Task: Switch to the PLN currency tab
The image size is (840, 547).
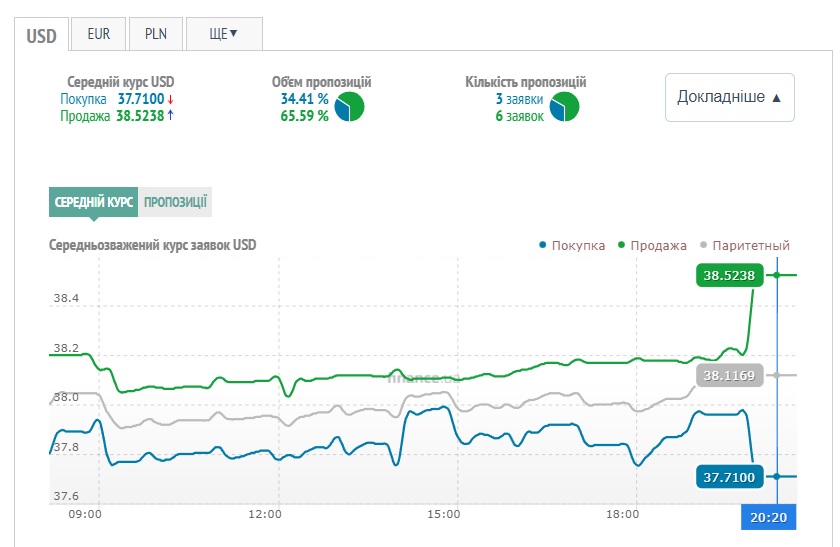Action: [156, 33]
